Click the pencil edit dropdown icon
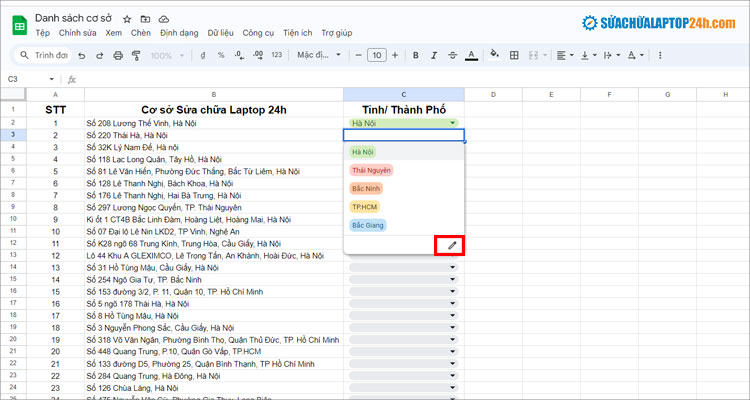This screenshot has height=400, width=750. (x=452, y=245)
